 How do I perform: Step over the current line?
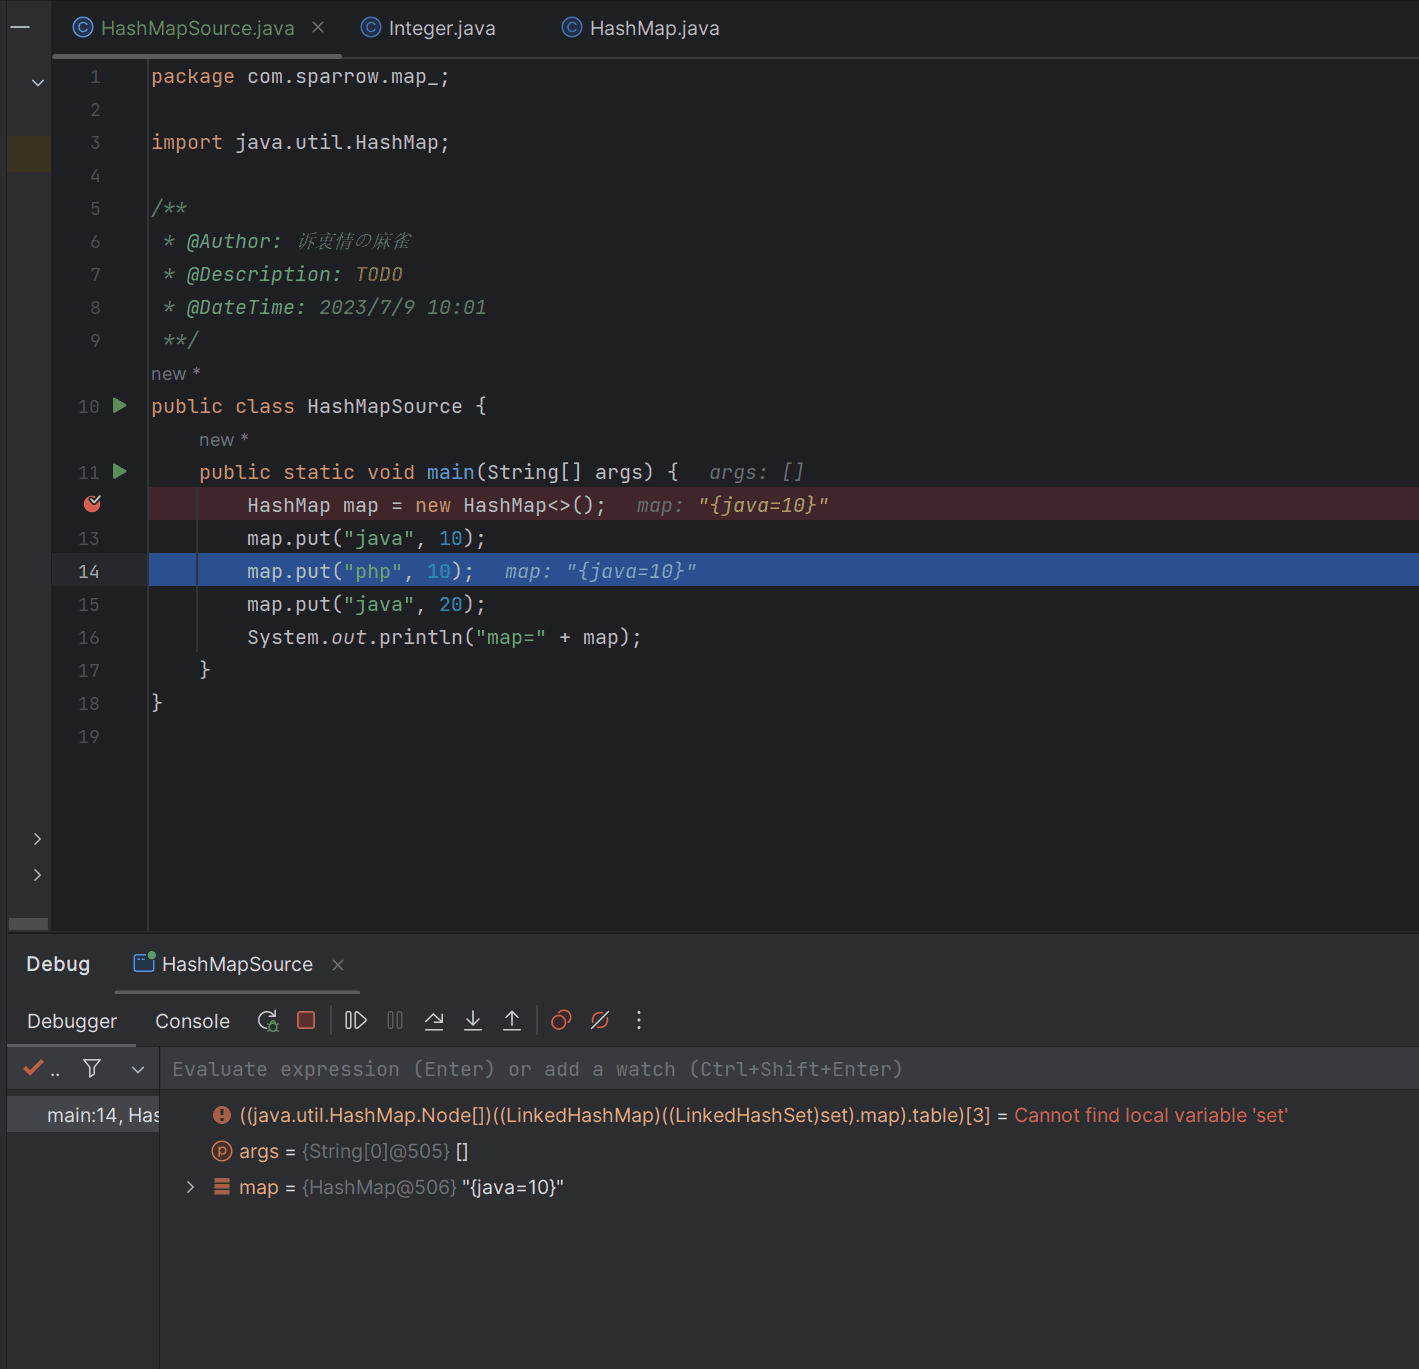coord(434,1020)
